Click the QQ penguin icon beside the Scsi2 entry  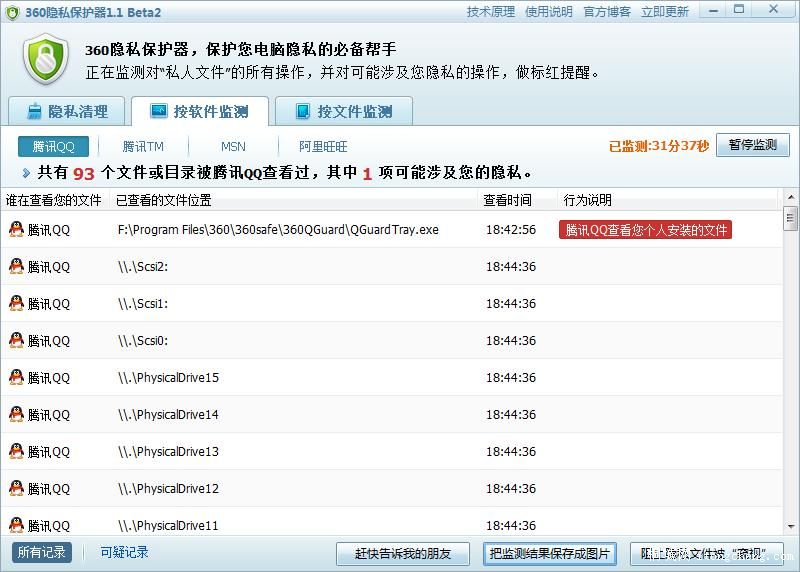(x=16, y=266)
